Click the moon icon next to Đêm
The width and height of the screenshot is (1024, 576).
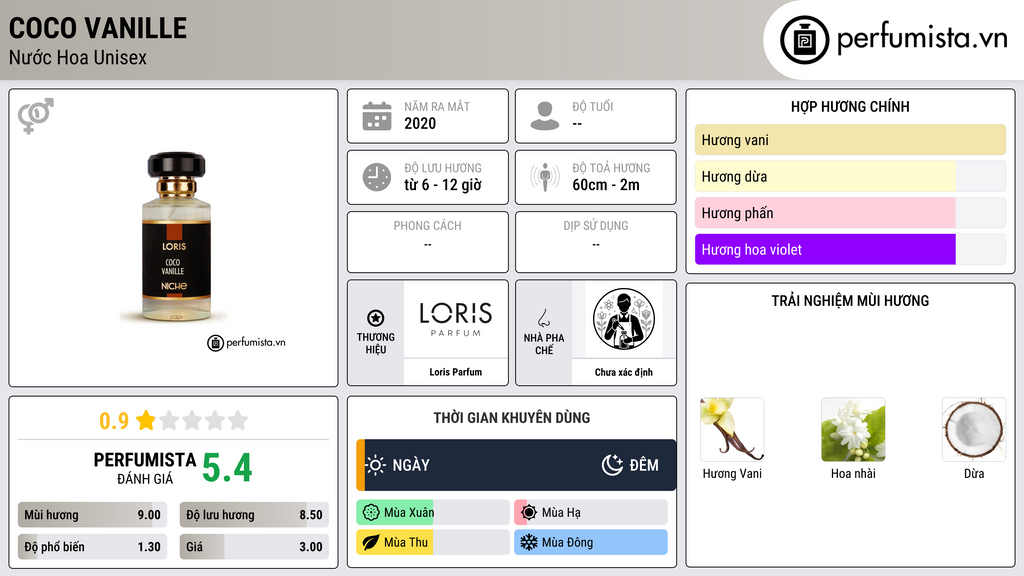pos(612,465)
